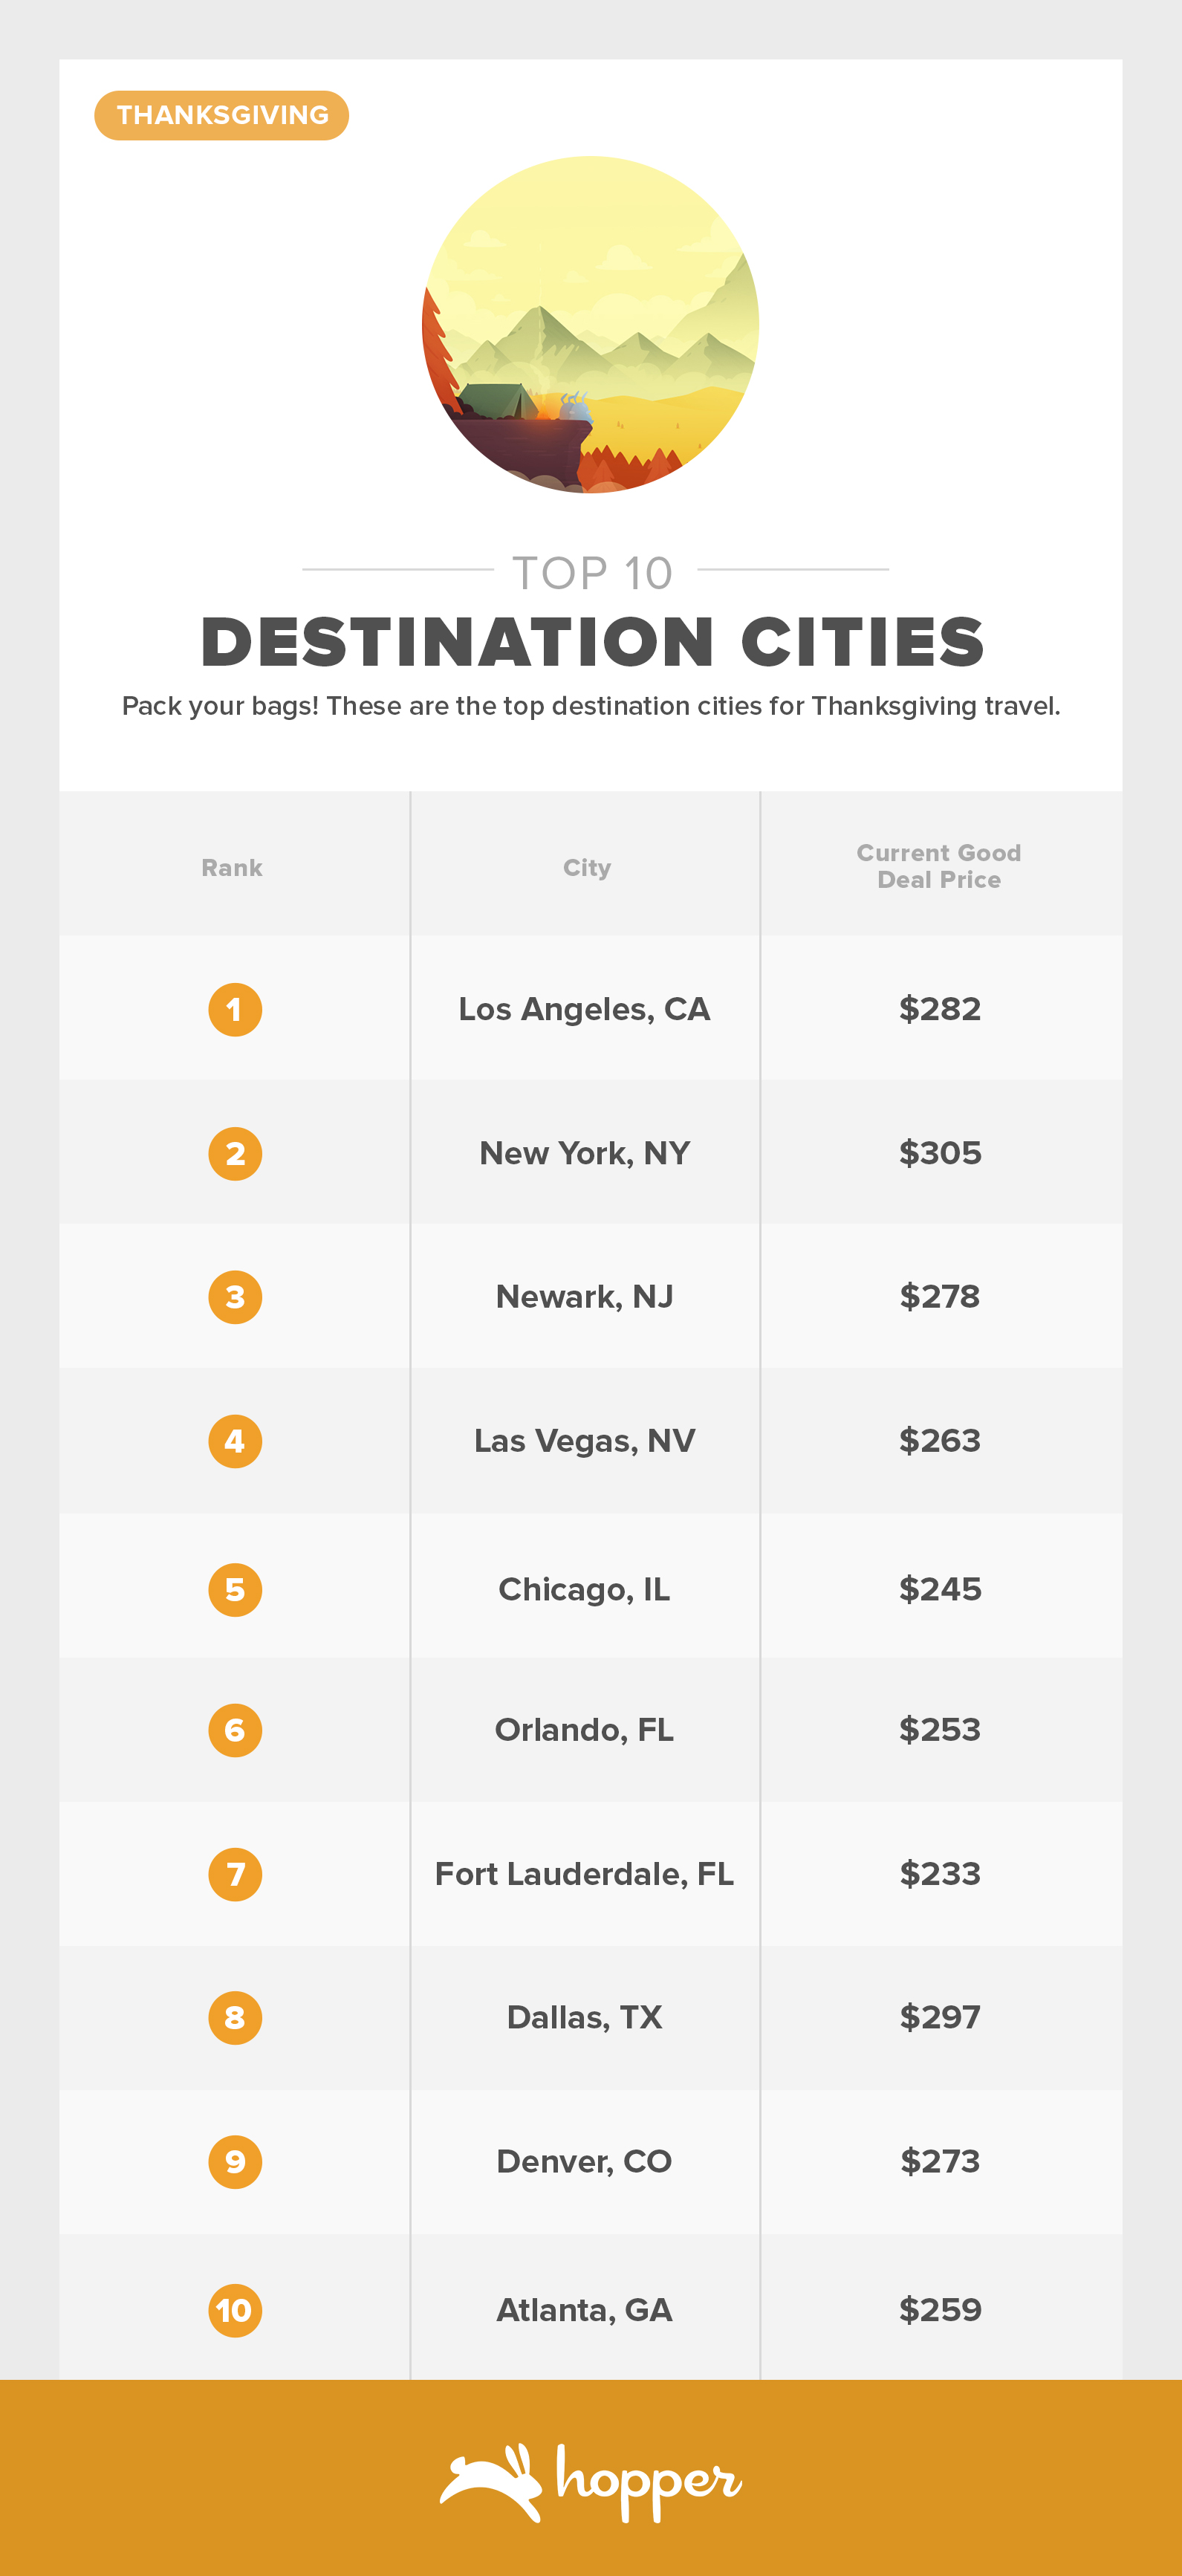Click the Rank column header
The height and width of the screenshot is (2576, 1182).
tap(232, 868)
